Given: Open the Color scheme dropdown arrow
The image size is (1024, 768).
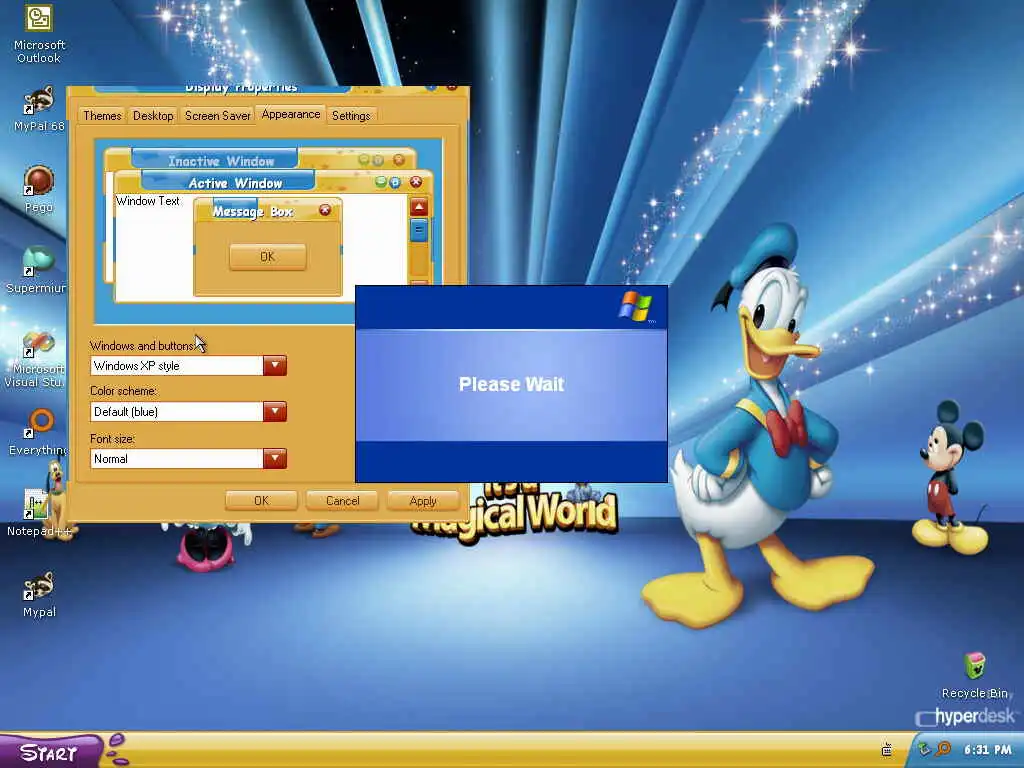Looking at the screenshot, I should (275, 411).
